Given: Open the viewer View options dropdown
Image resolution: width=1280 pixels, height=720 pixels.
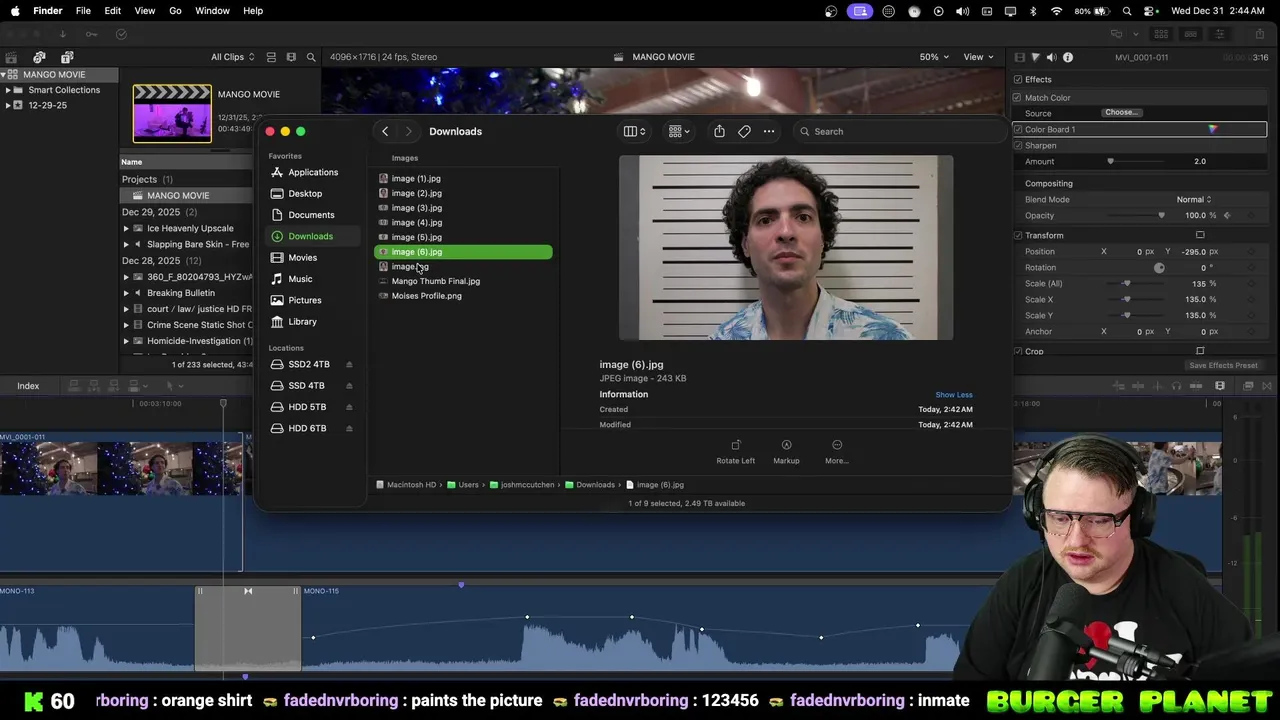Looking at the screenshot, I should (978, 57).
